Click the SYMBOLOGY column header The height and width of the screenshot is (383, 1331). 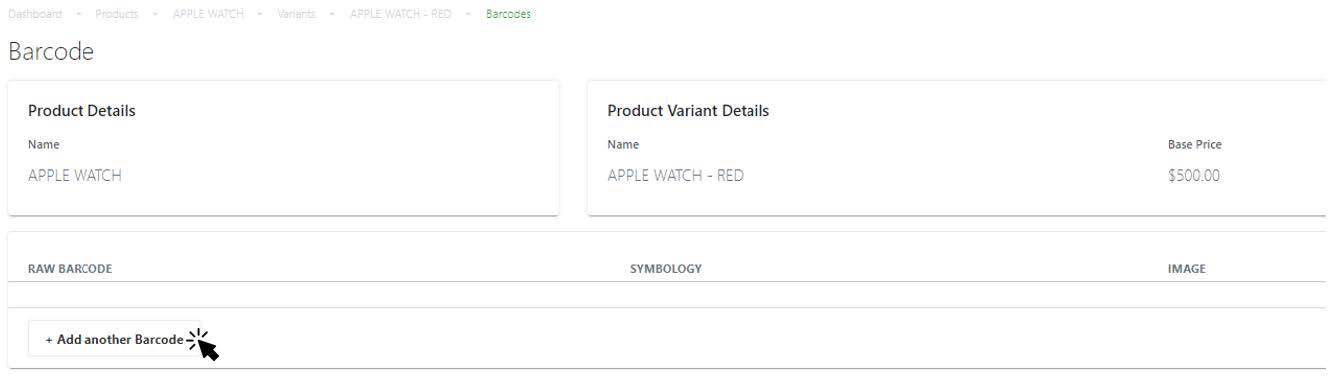click(x=666, y=269)
